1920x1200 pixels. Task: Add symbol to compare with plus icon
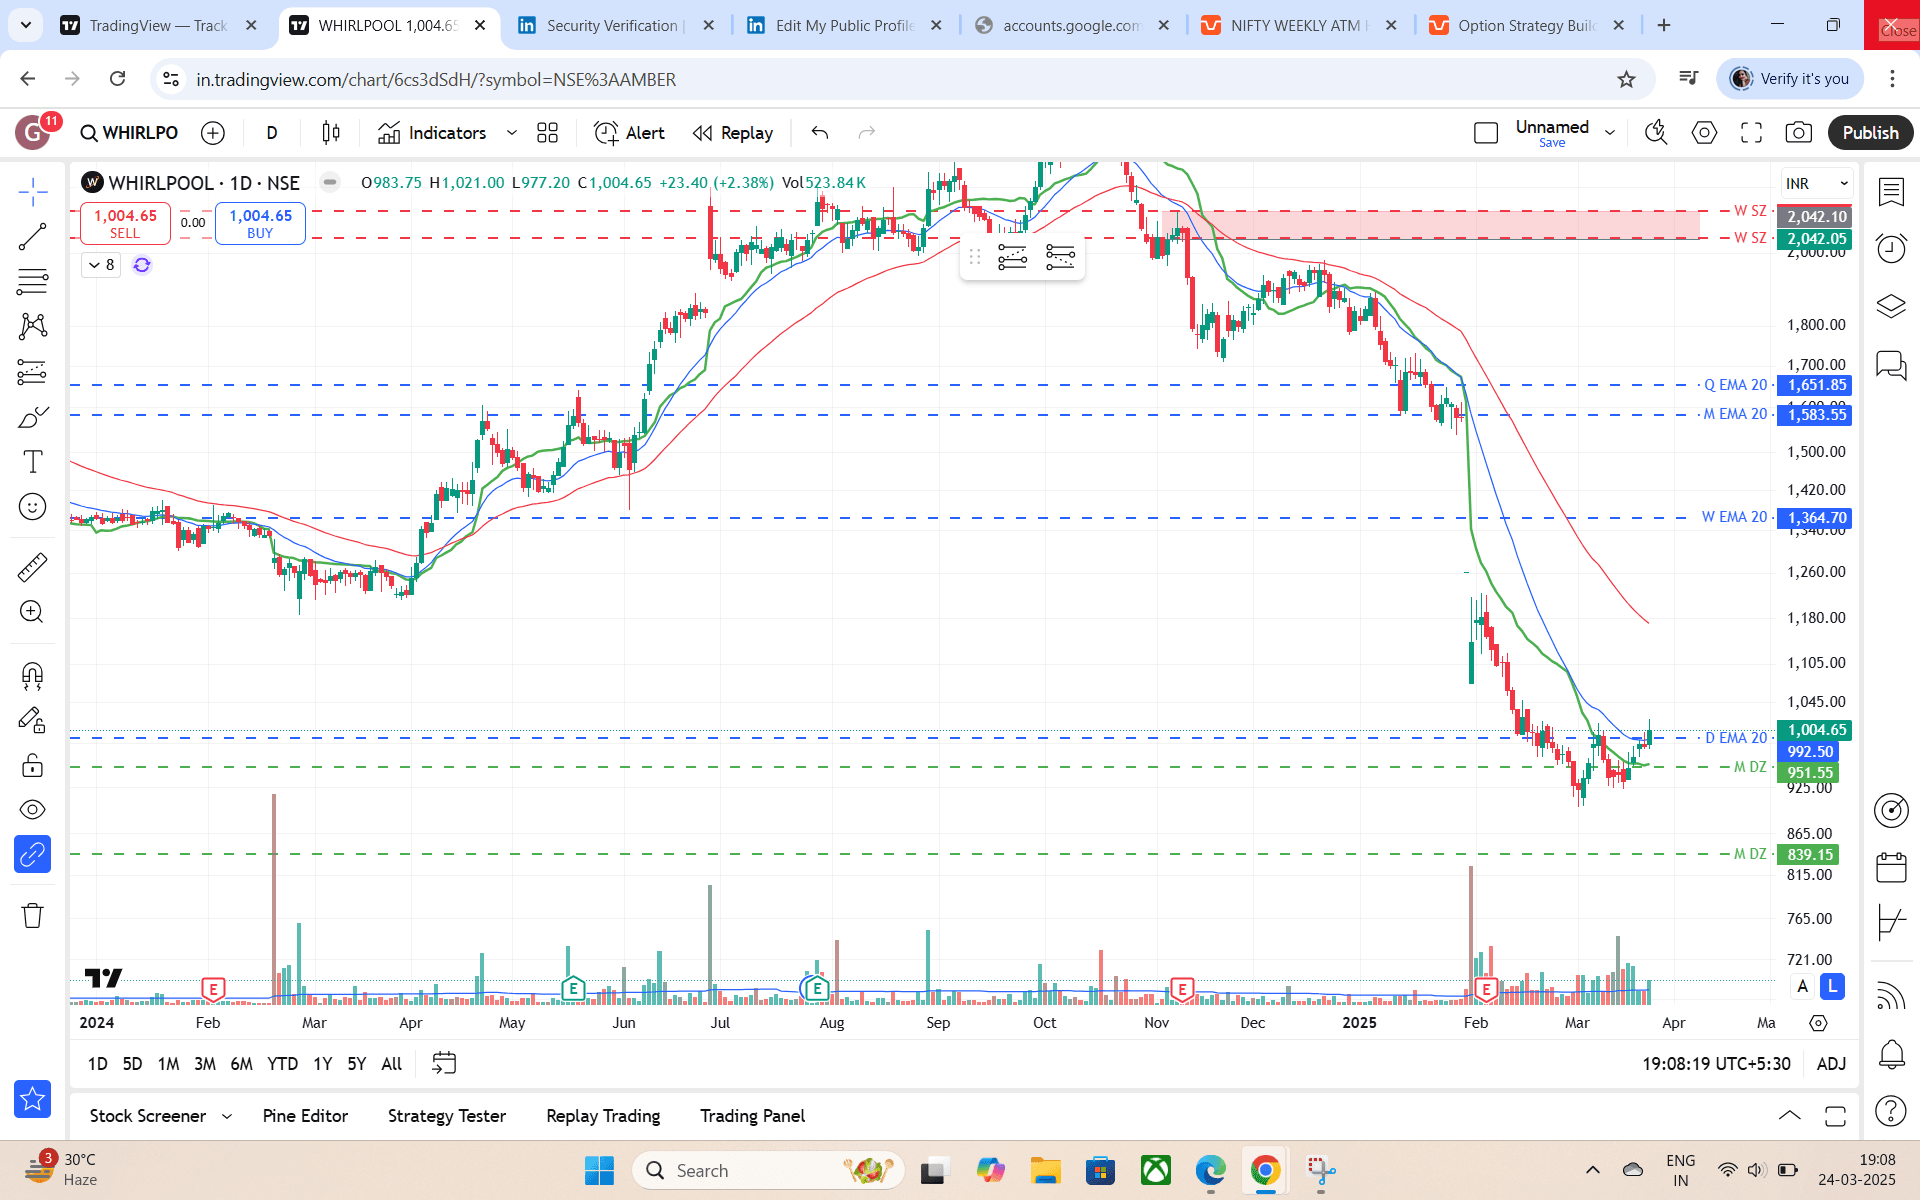[213, 133]
